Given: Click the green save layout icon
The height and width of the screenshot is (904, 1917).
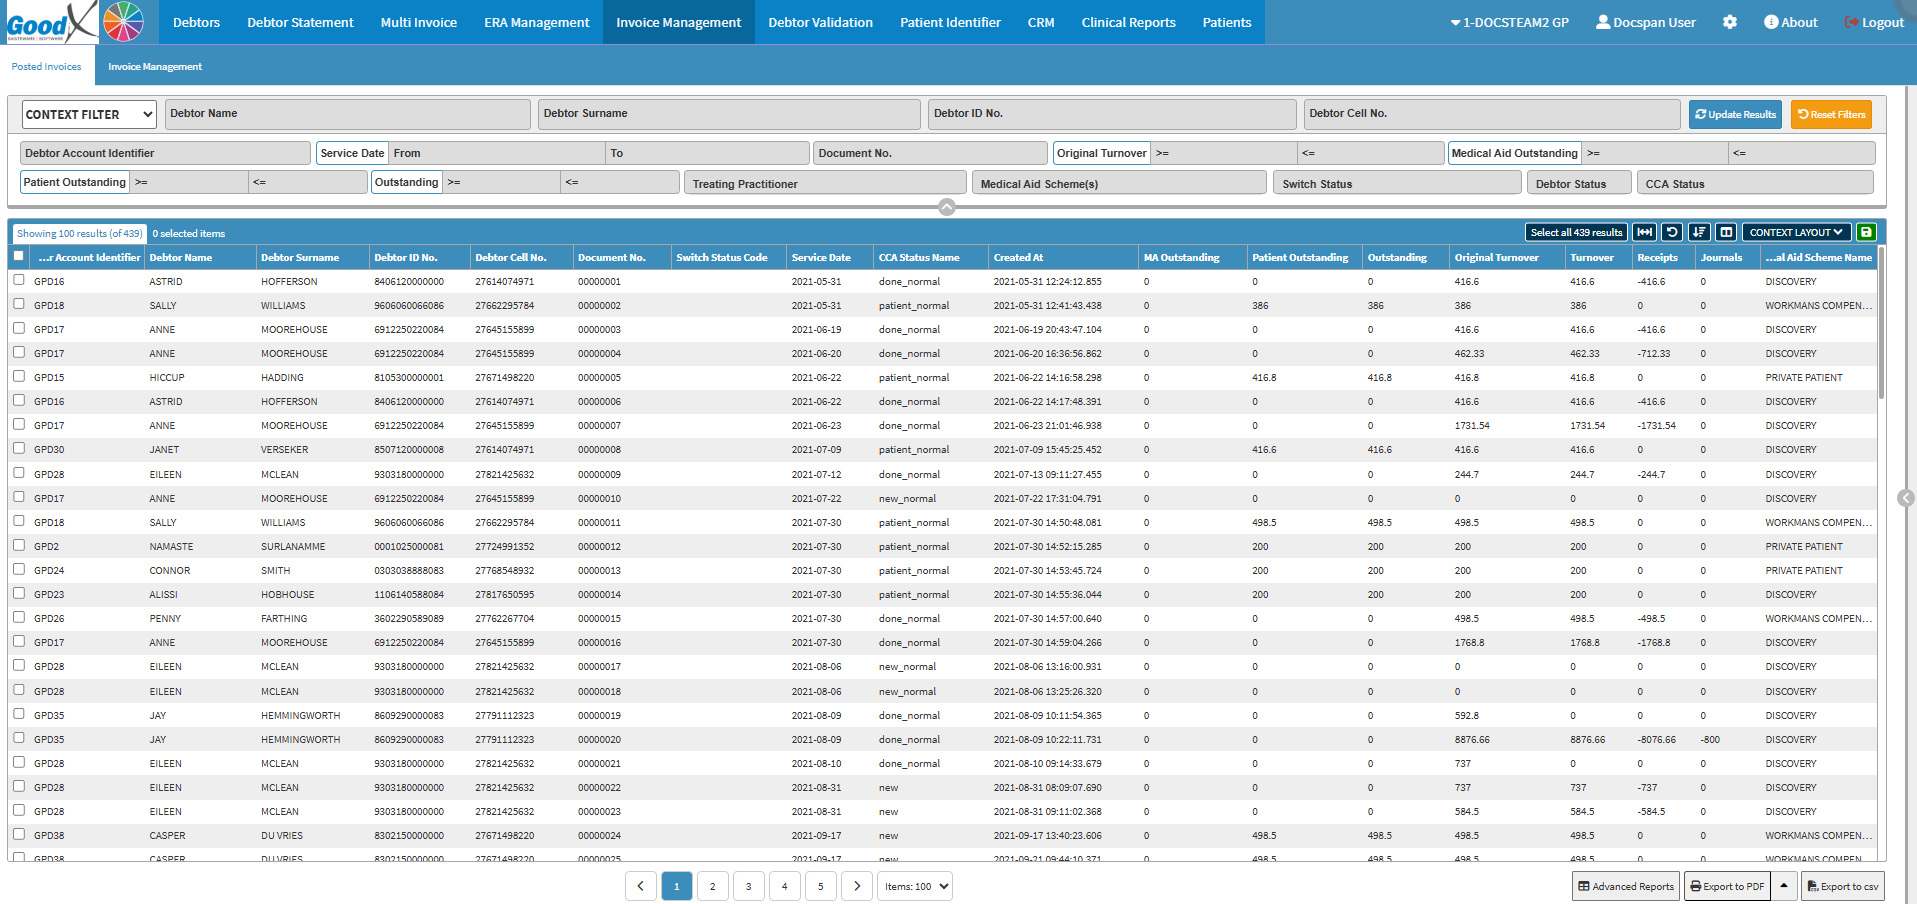Looking at the screenshot, I should point(1866,232).
